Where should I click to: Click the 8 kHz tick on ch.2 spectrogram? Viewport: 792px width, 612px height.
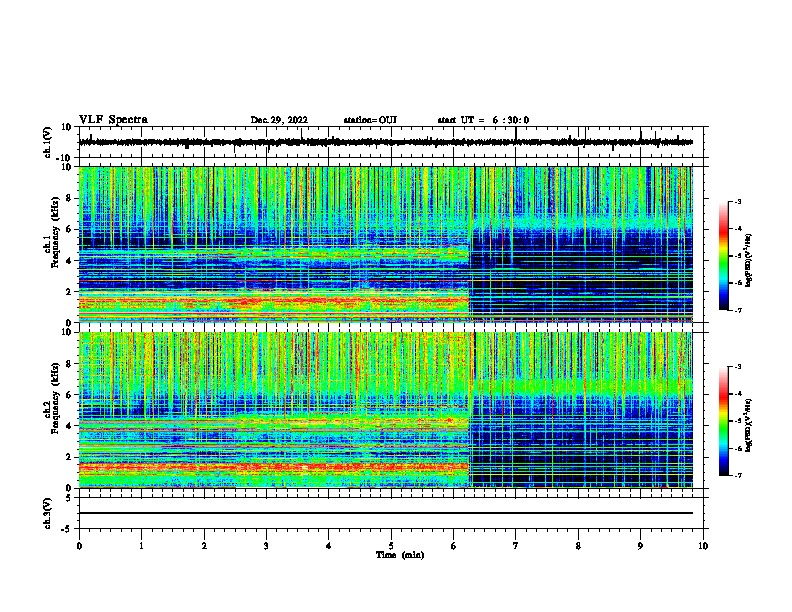click(x=70, y=364)
